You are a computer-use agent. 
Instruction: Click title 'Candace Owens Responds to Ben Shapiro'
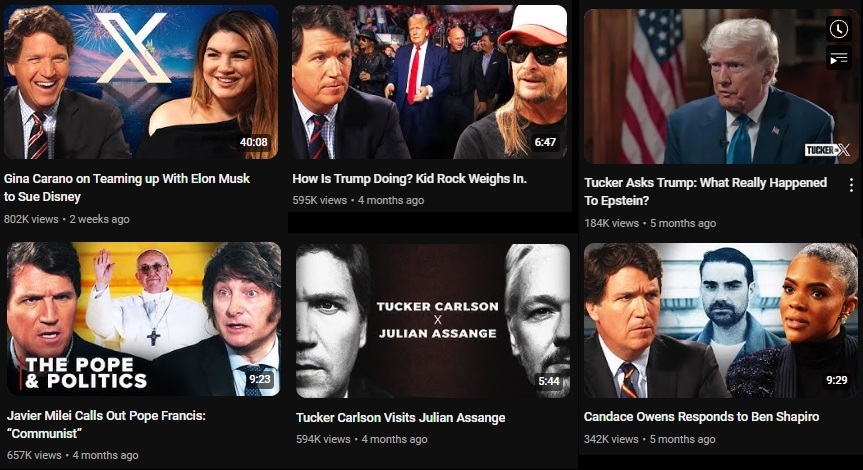(701, 417)
